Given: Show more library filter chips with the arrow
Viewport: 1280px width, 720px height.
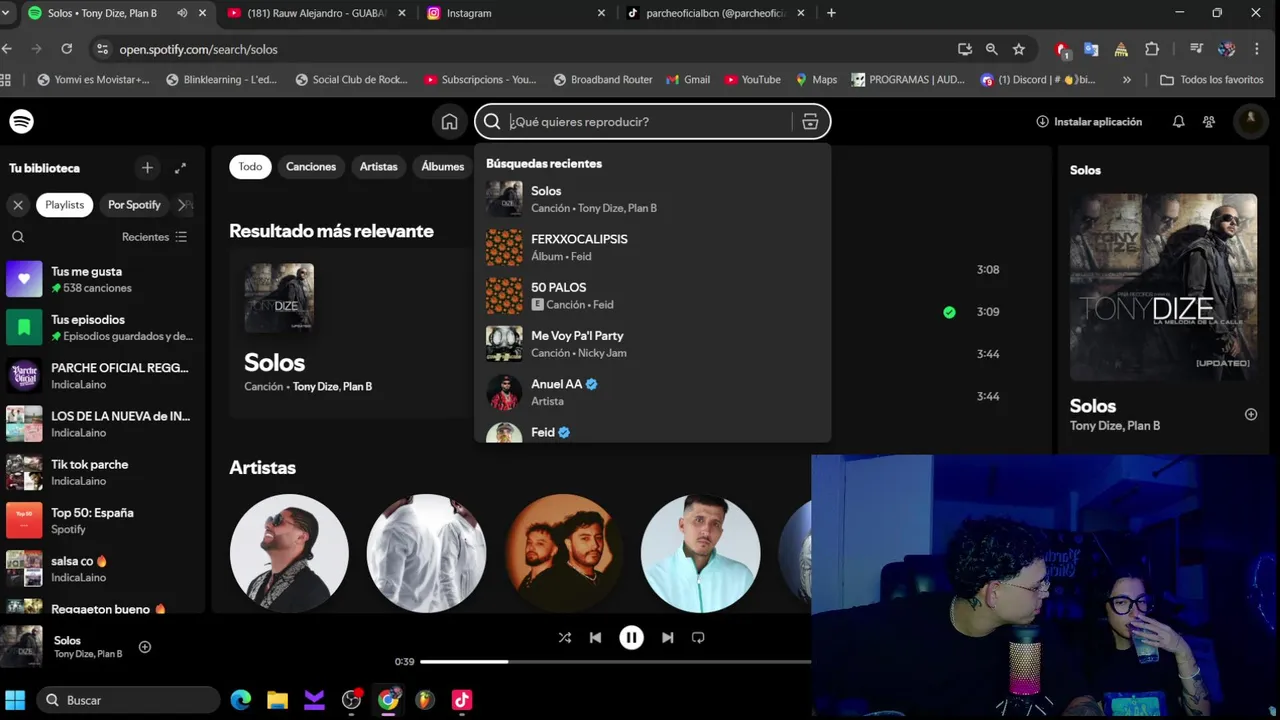Looking at the screenshot, I should click(183, 204).
